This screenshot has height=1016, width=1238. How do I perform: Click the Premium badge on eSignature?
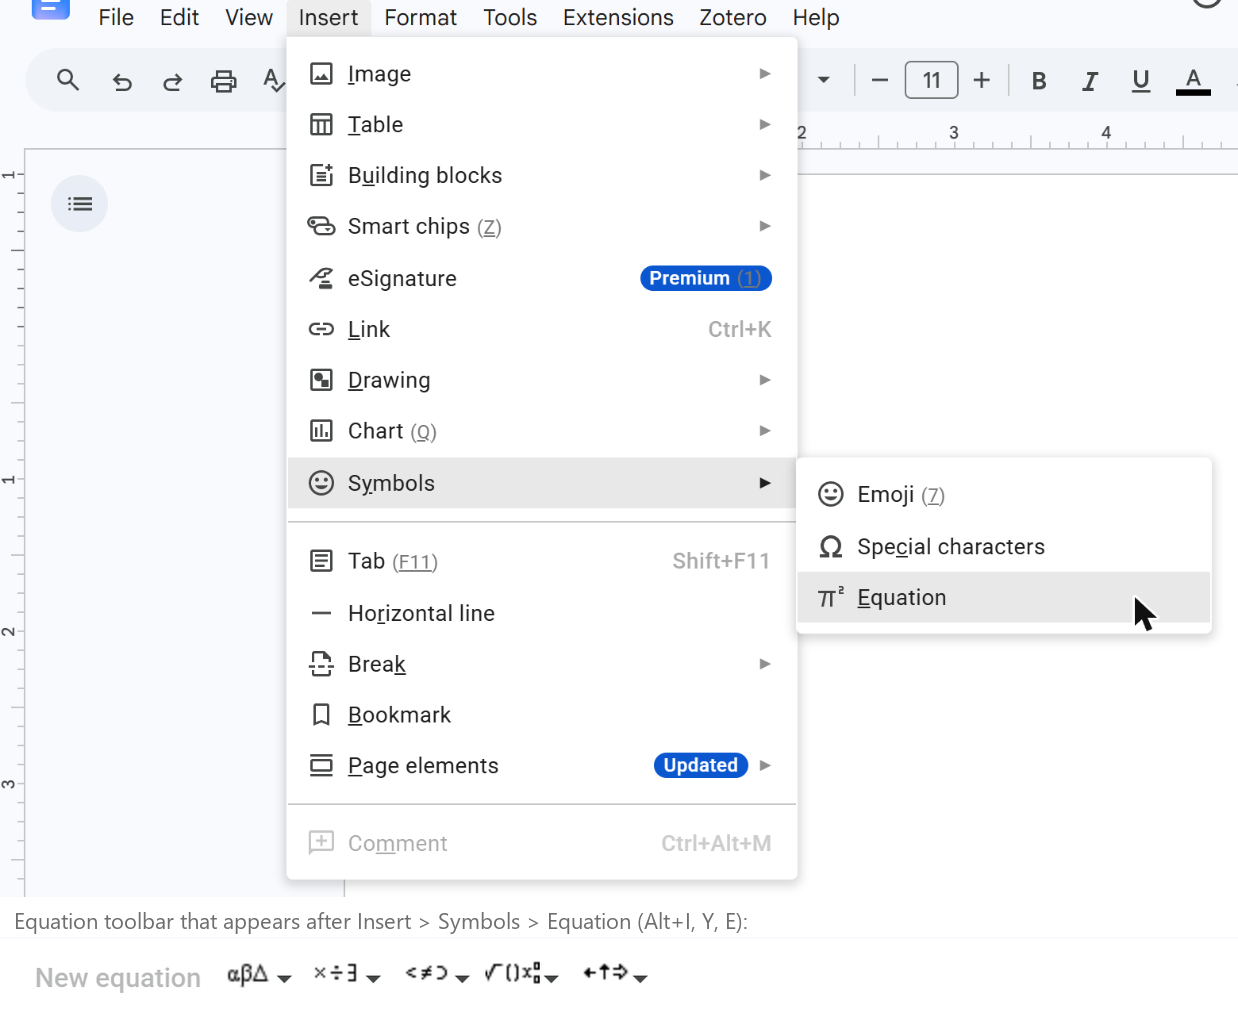click(706, 278)
